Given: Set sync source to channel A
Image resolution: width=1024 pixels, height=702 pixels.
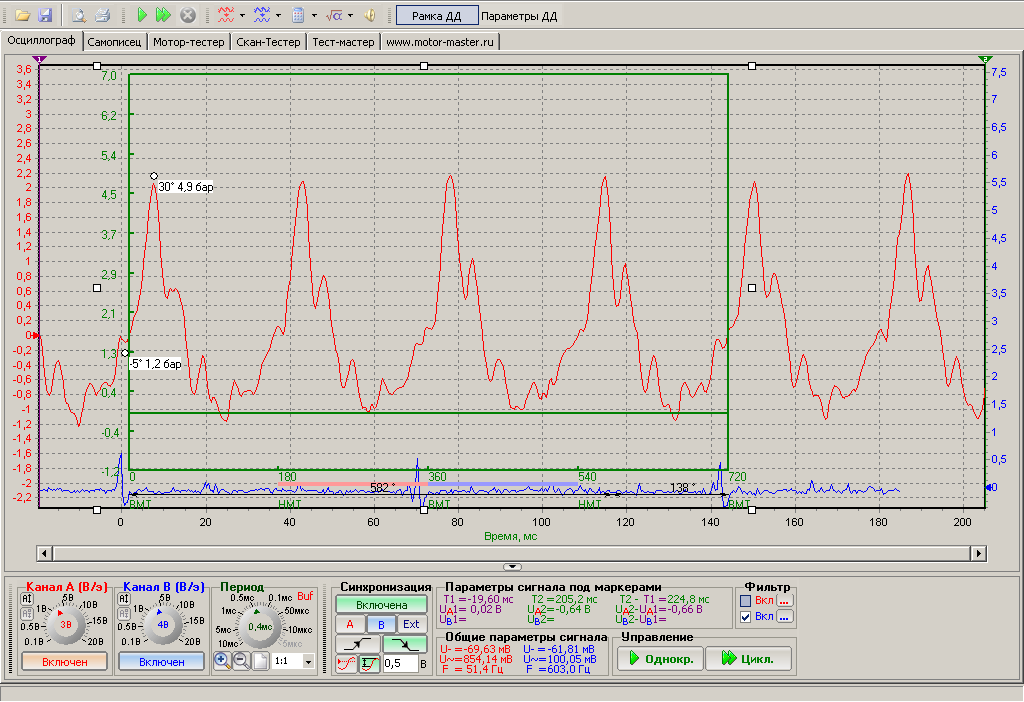Looking at the screenshot, I should pos(349,624).
